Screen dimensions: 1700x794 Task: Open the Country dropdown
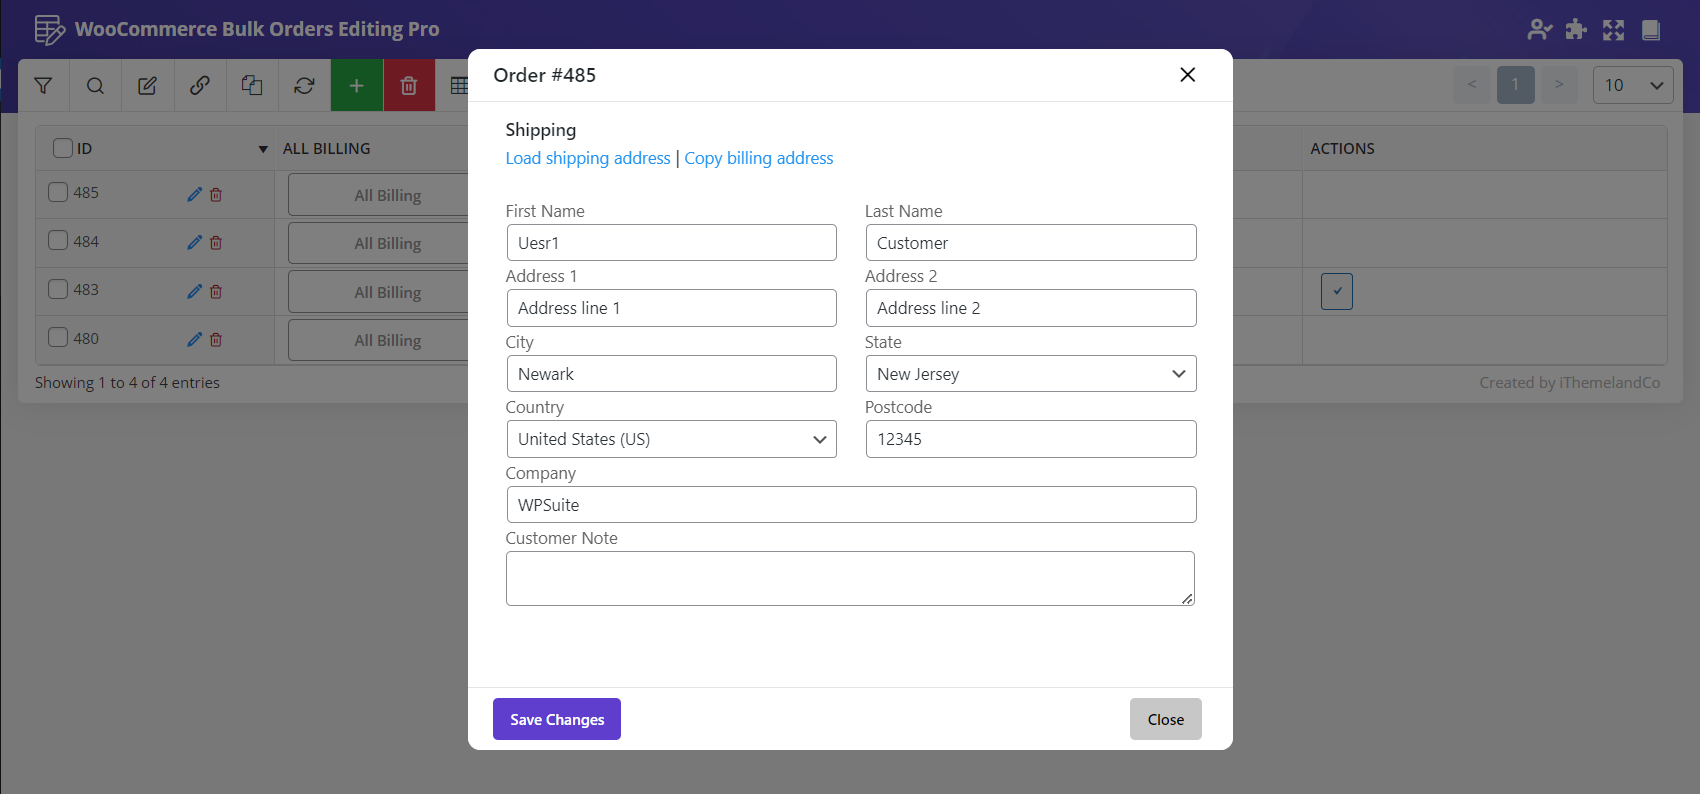pyautogui.click(x=671, y=439)
